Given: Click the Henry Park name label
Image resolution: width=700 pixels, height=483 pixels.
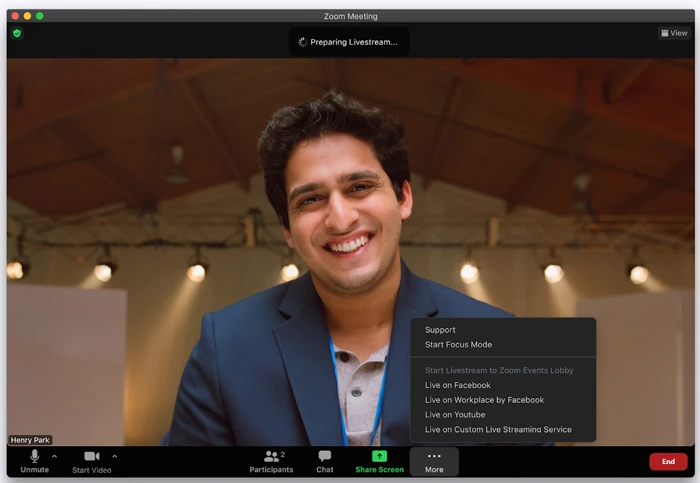Looking at the screenshot, I should [30, 440].
